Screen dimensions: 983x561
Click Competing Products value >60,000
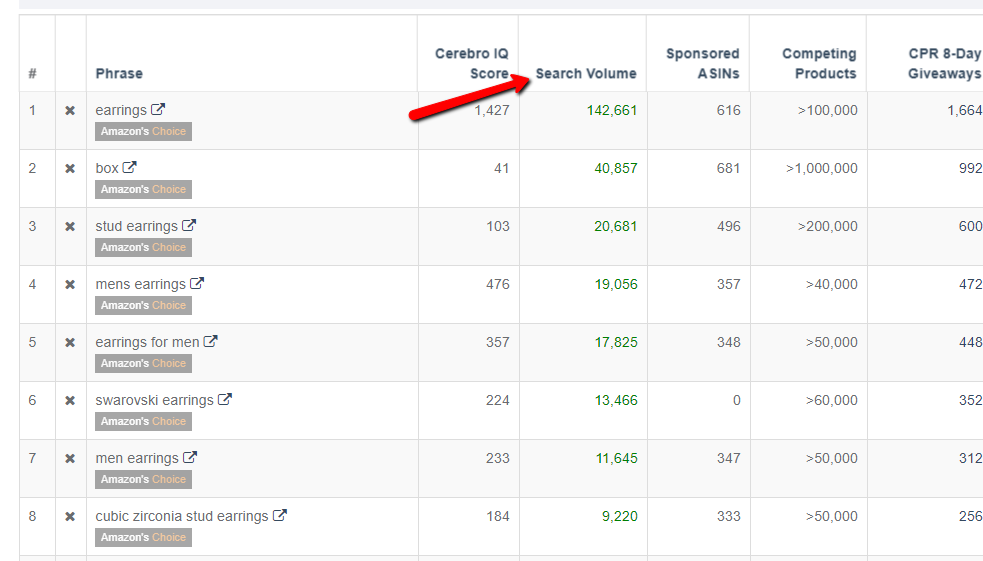point(831,401)
